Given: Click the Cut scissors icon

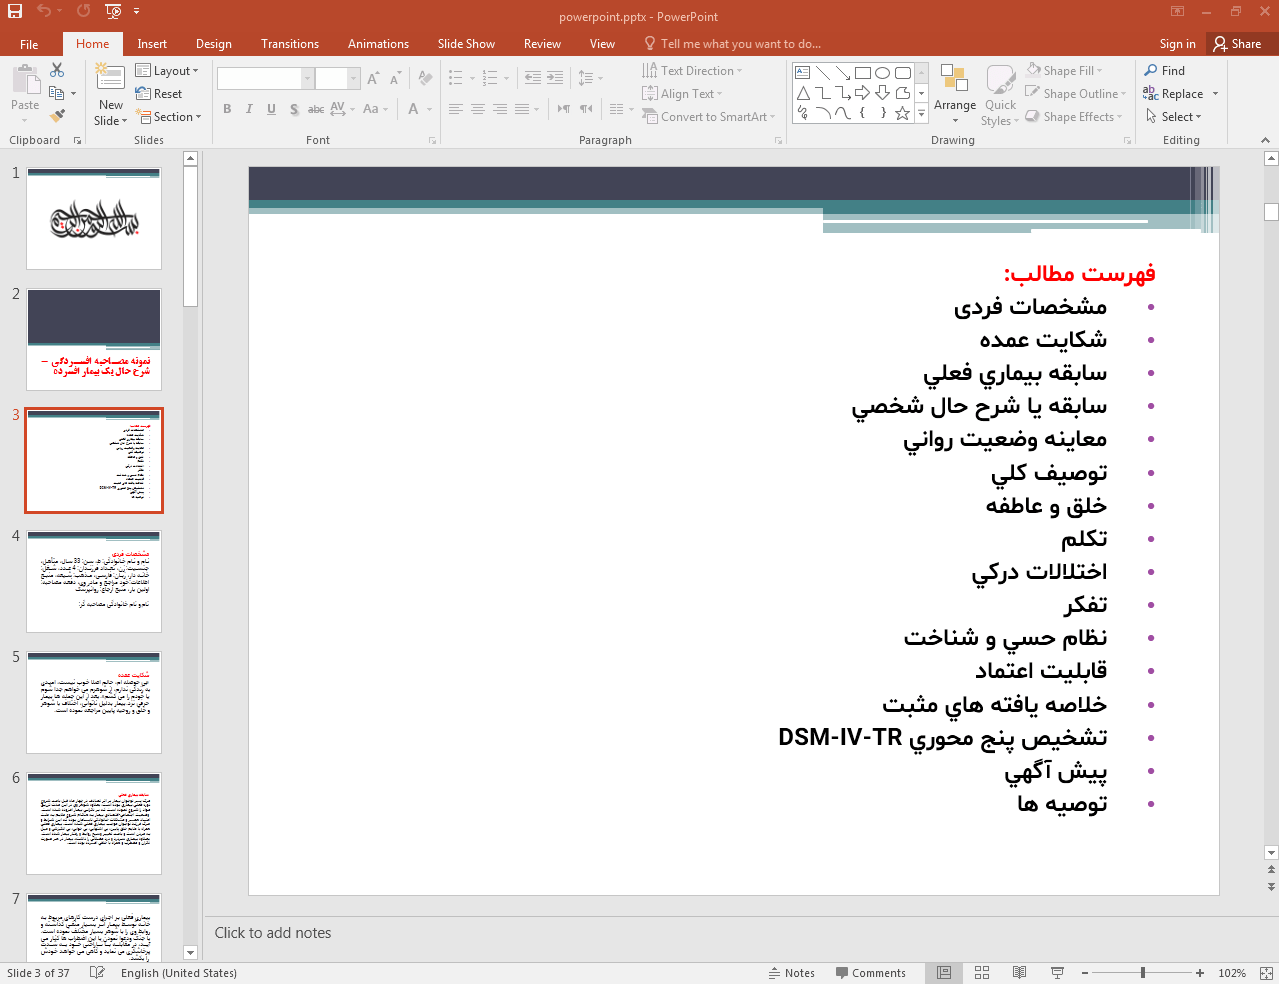Looking at the screenshot, I should coord(57,70).
